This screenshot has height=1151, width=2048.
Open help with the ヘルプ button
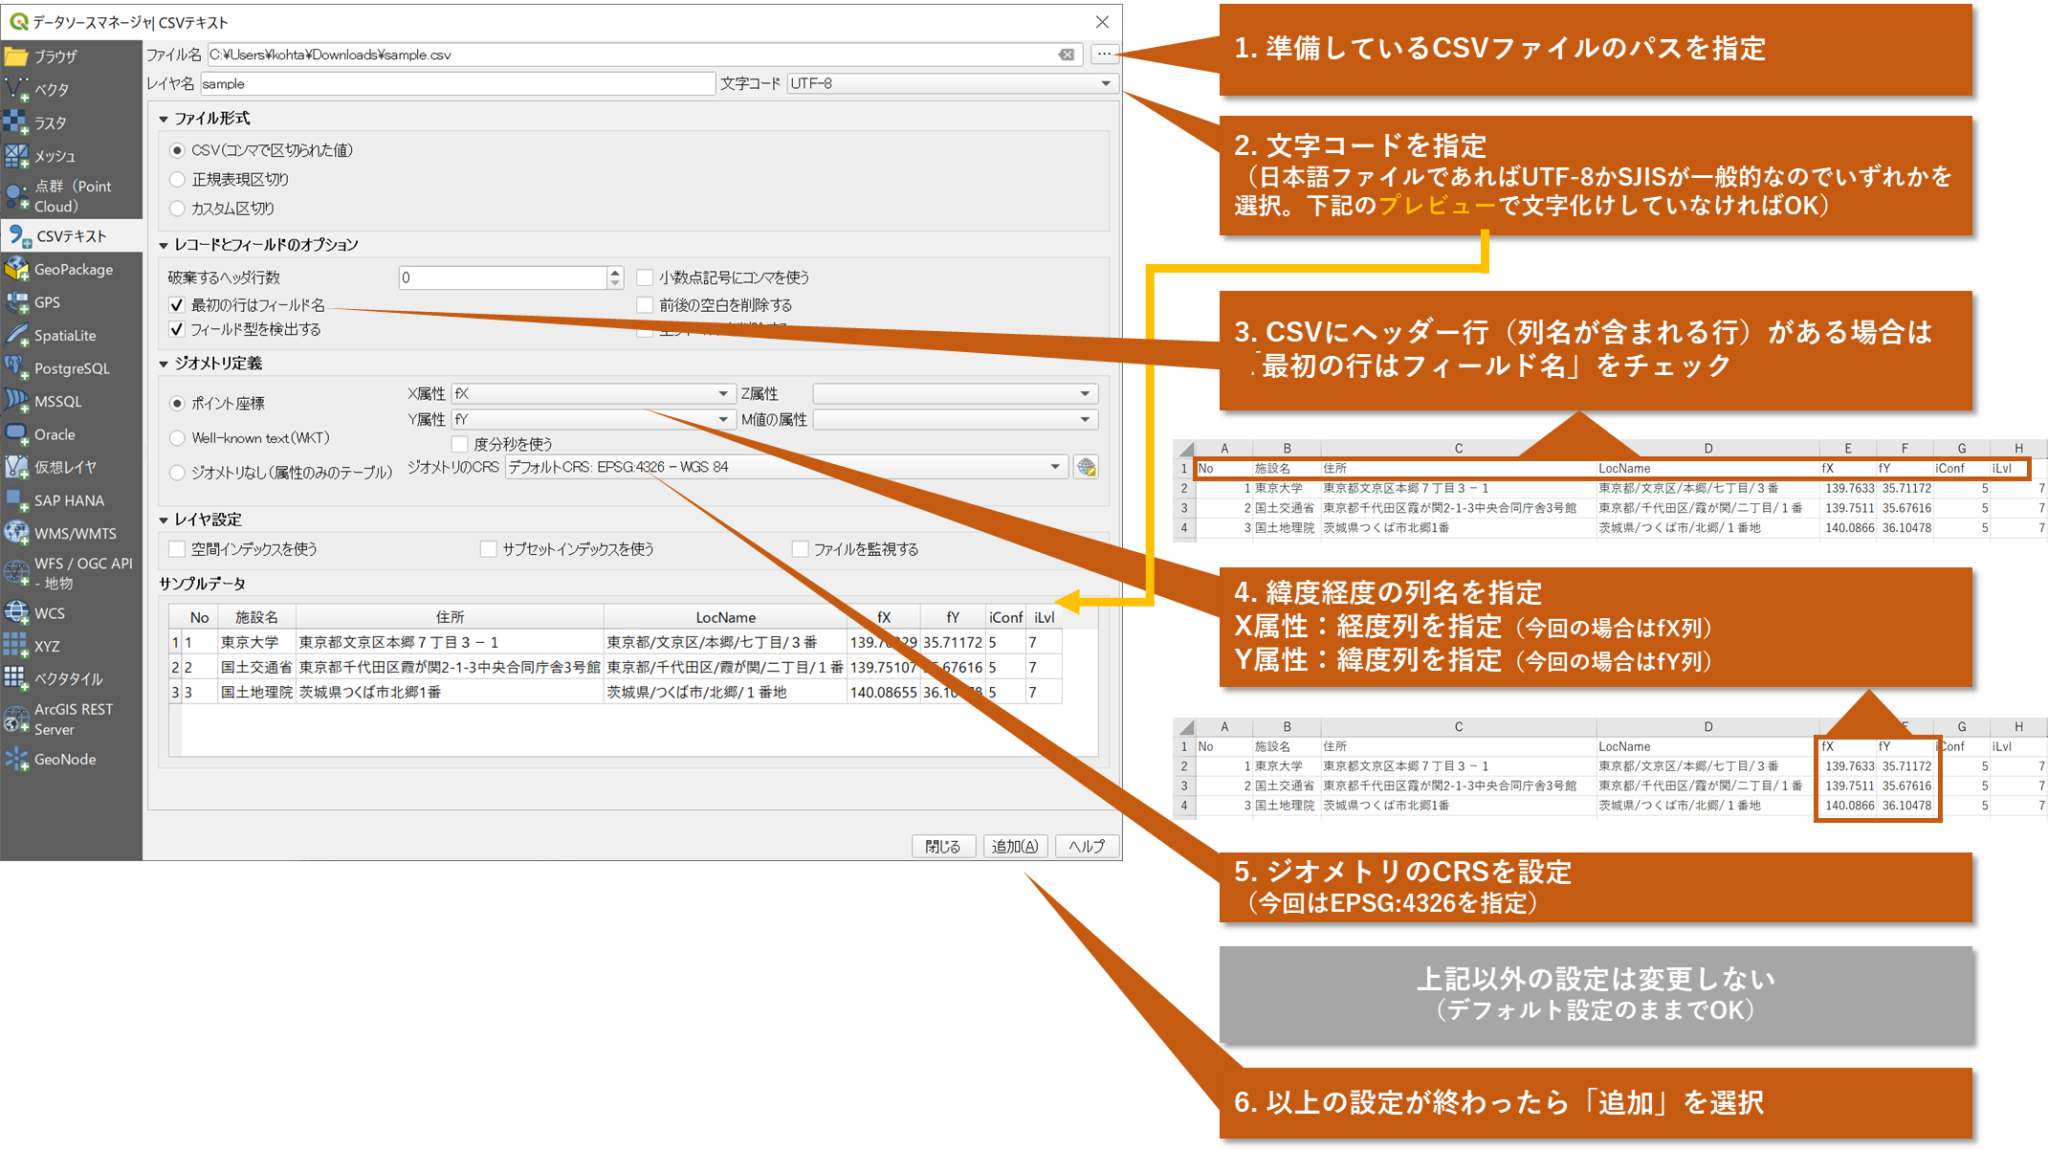[1087, 845]
